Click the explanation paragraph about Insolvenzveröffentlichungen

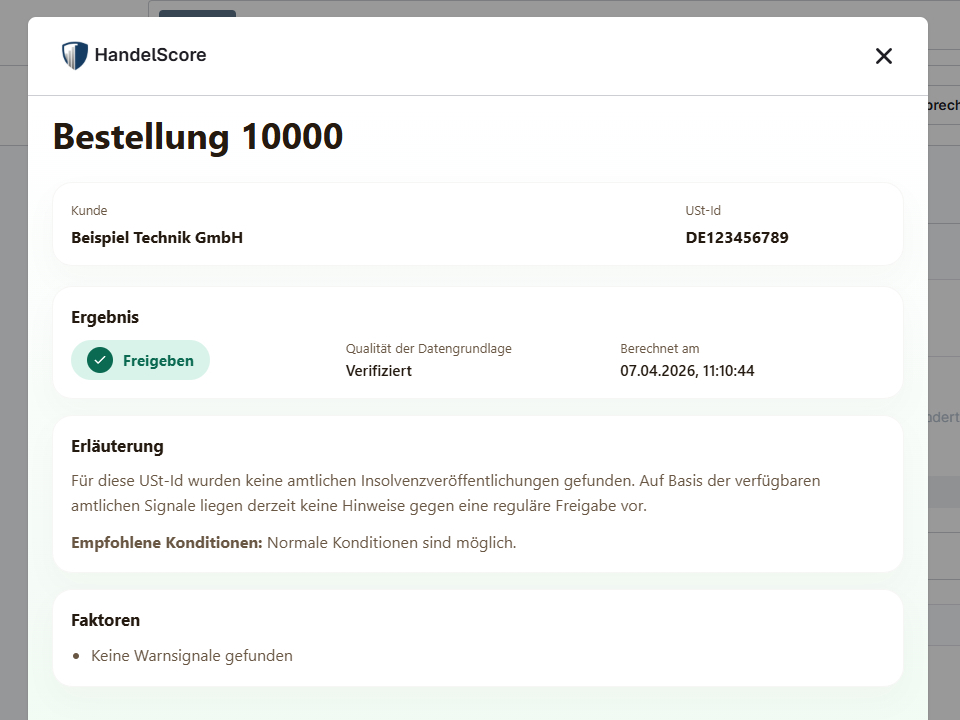(446, 493)
